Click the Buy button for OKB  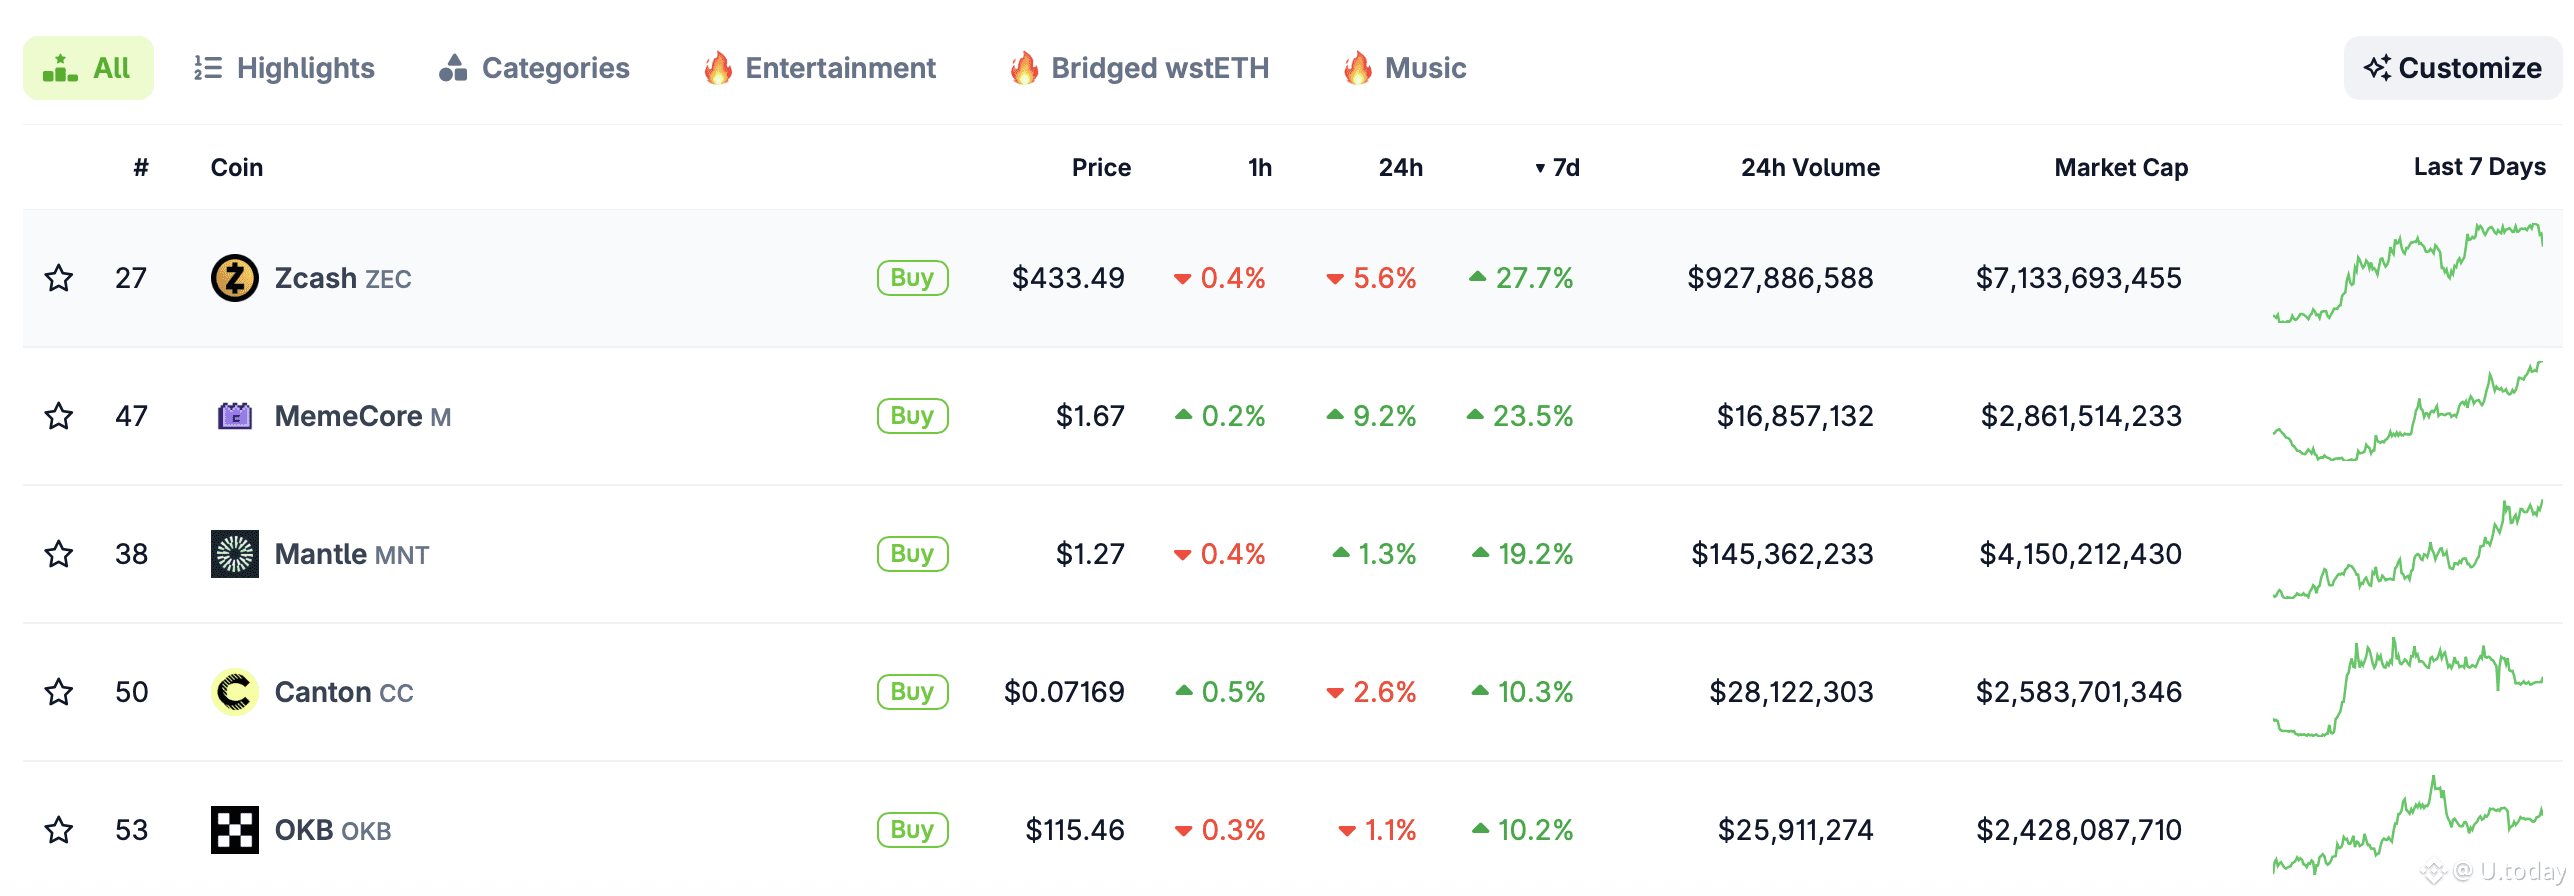pos(911,830)
